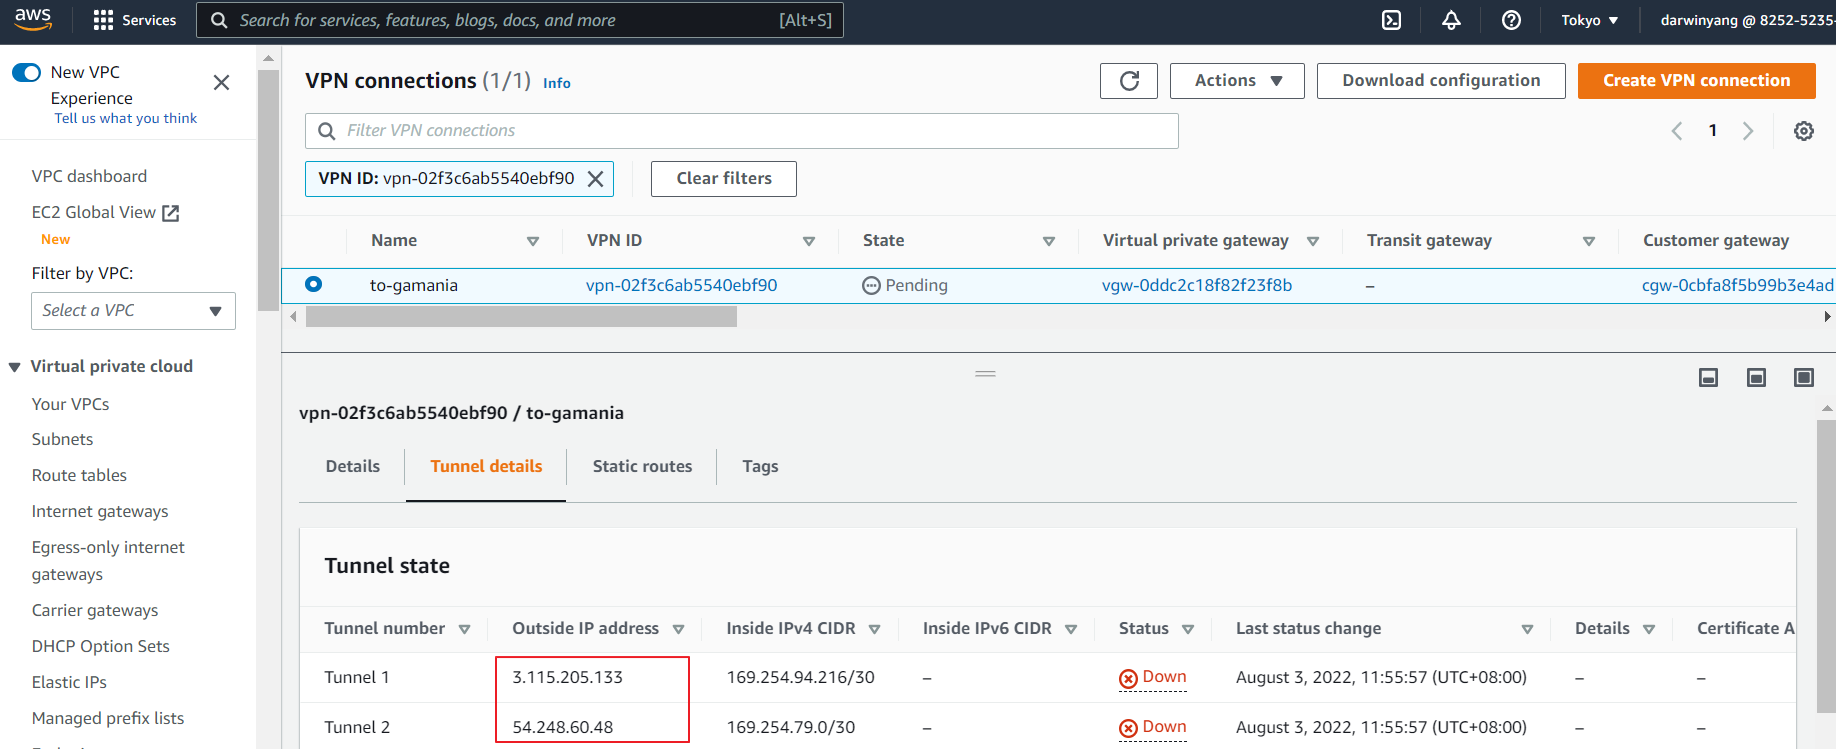
Task: Open the help question mark icon
Action: point(1511,20)
